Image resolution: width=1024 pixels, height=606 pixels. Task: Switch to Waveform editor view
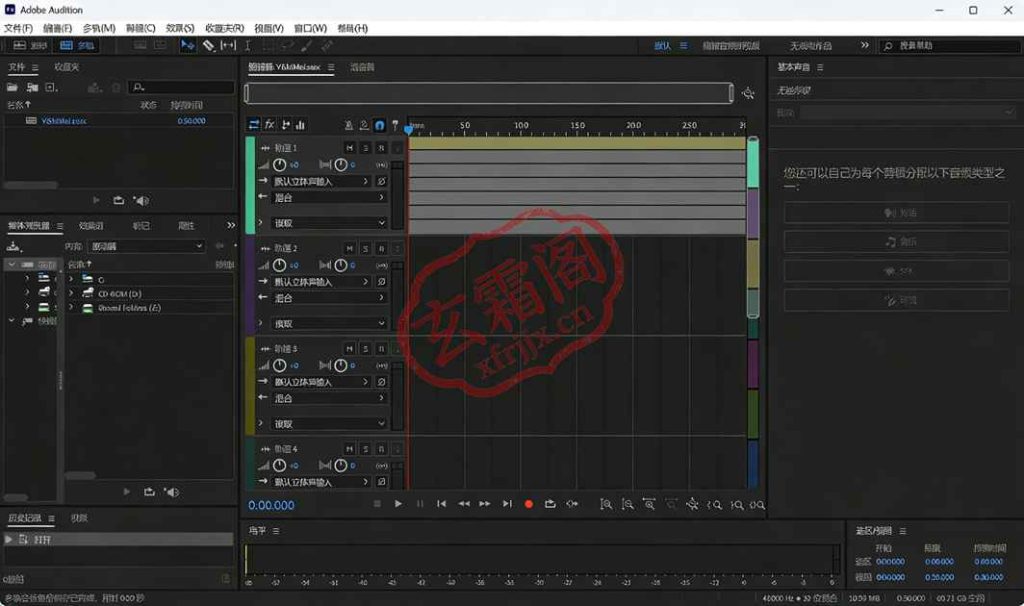tap(30, 45)
